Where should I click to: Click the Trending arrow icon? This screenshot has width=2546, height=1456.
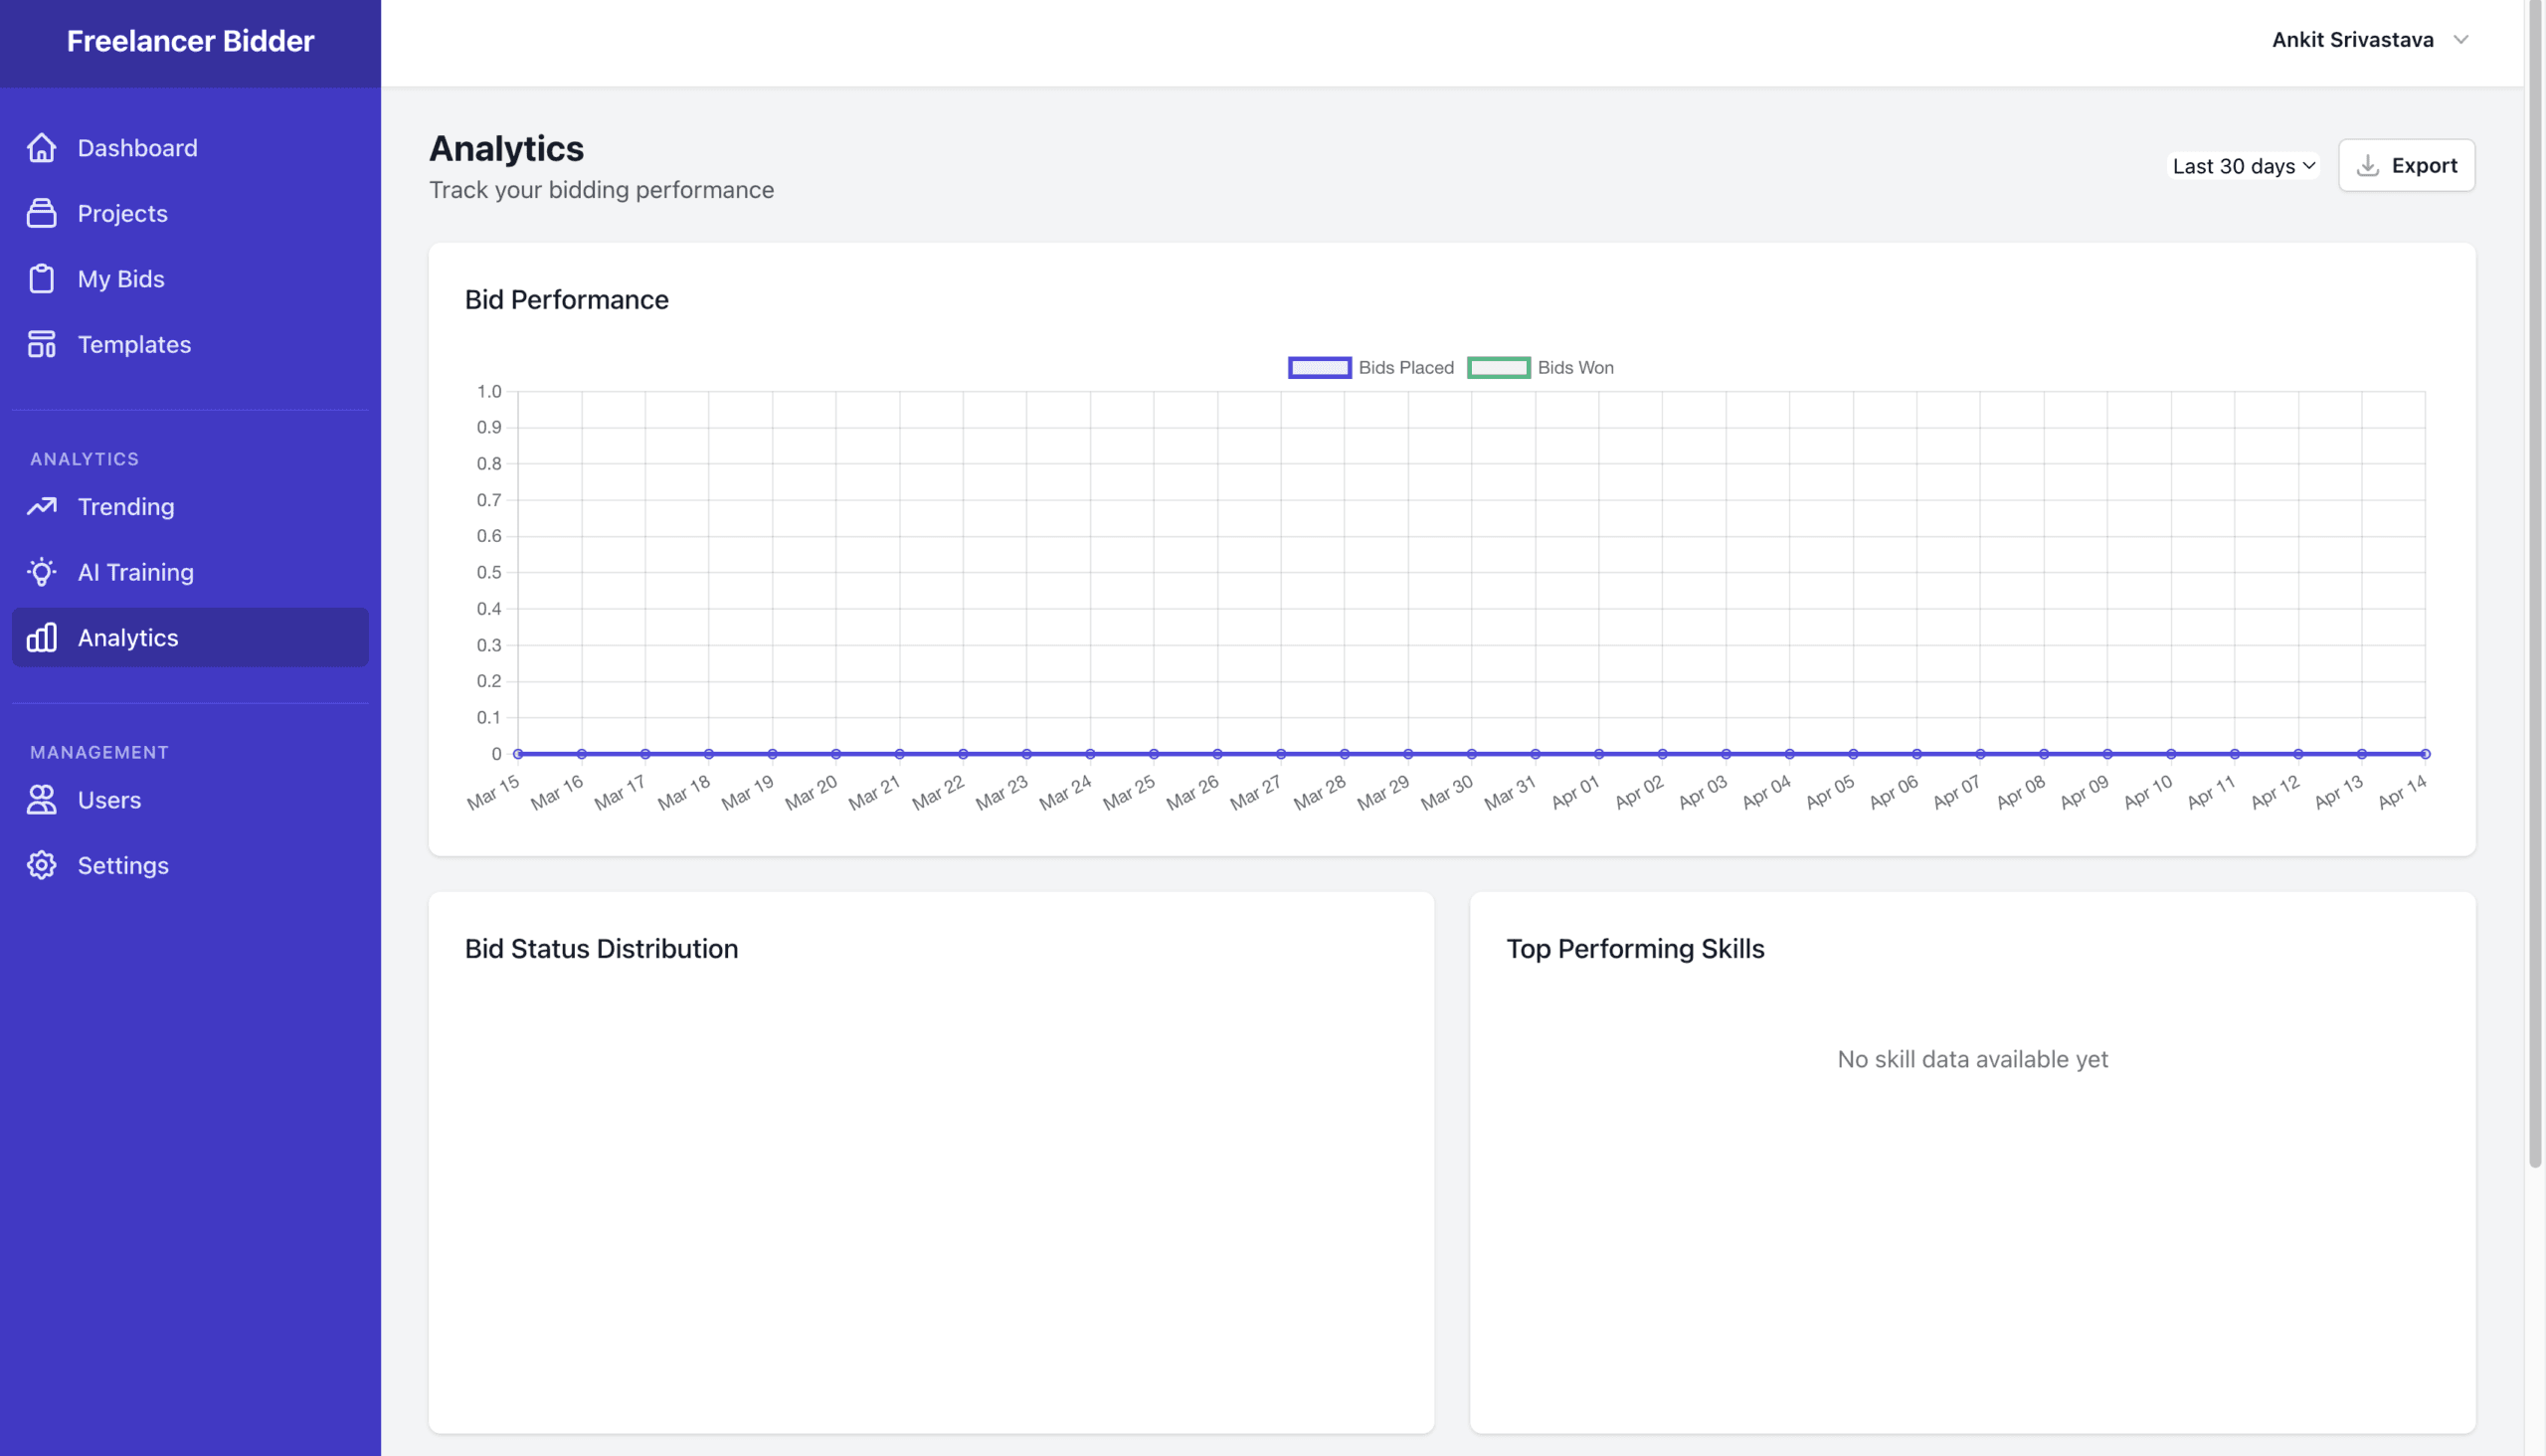pos(41,507)
